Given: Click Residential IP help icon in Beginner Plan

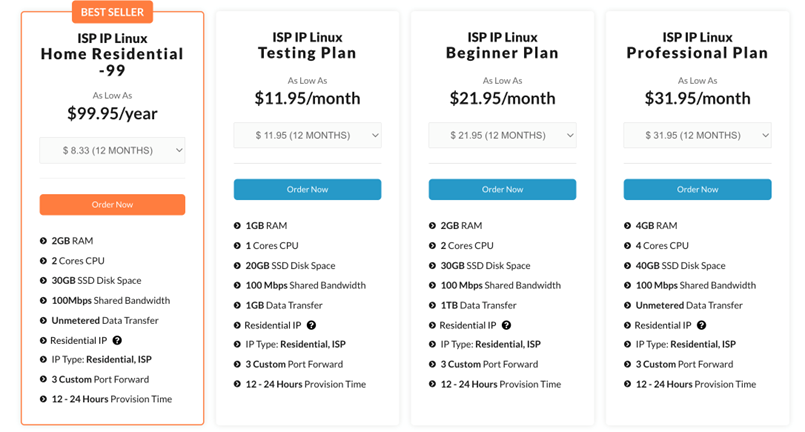Looking at the screenshot, I should pyautogui.click(x=506, y=325).
